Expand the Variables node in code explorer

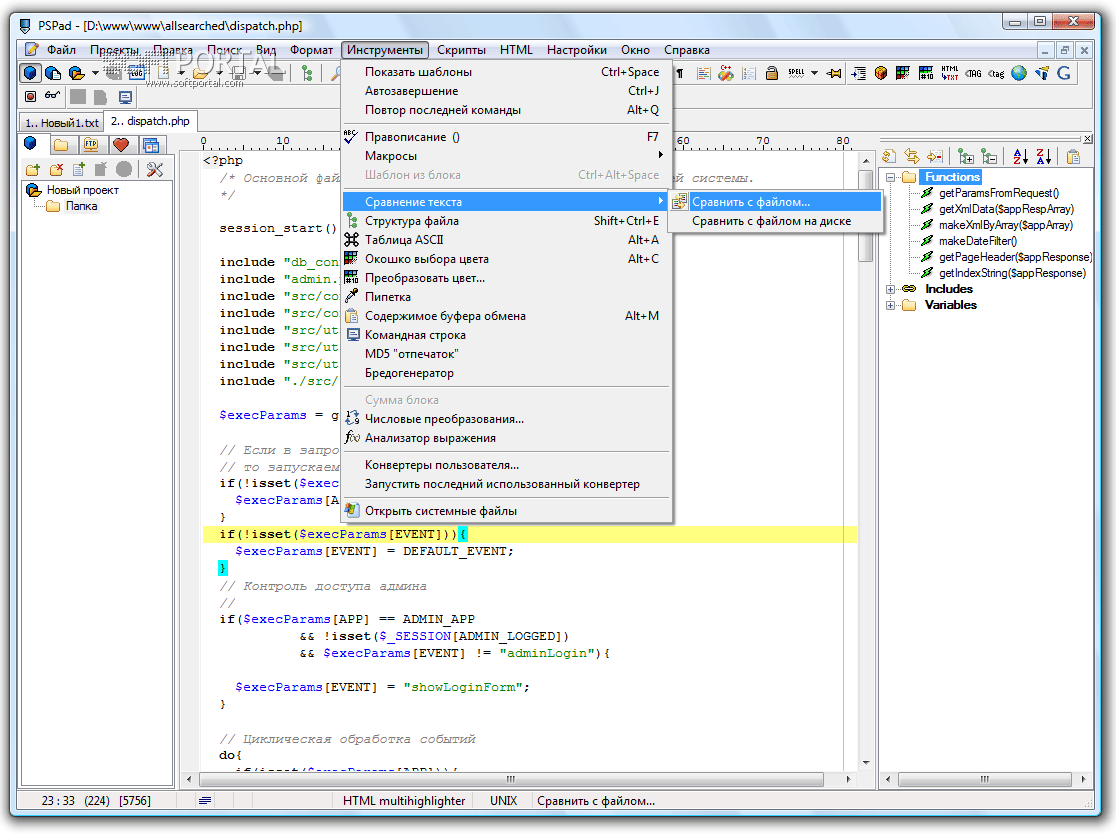(889, 305)
